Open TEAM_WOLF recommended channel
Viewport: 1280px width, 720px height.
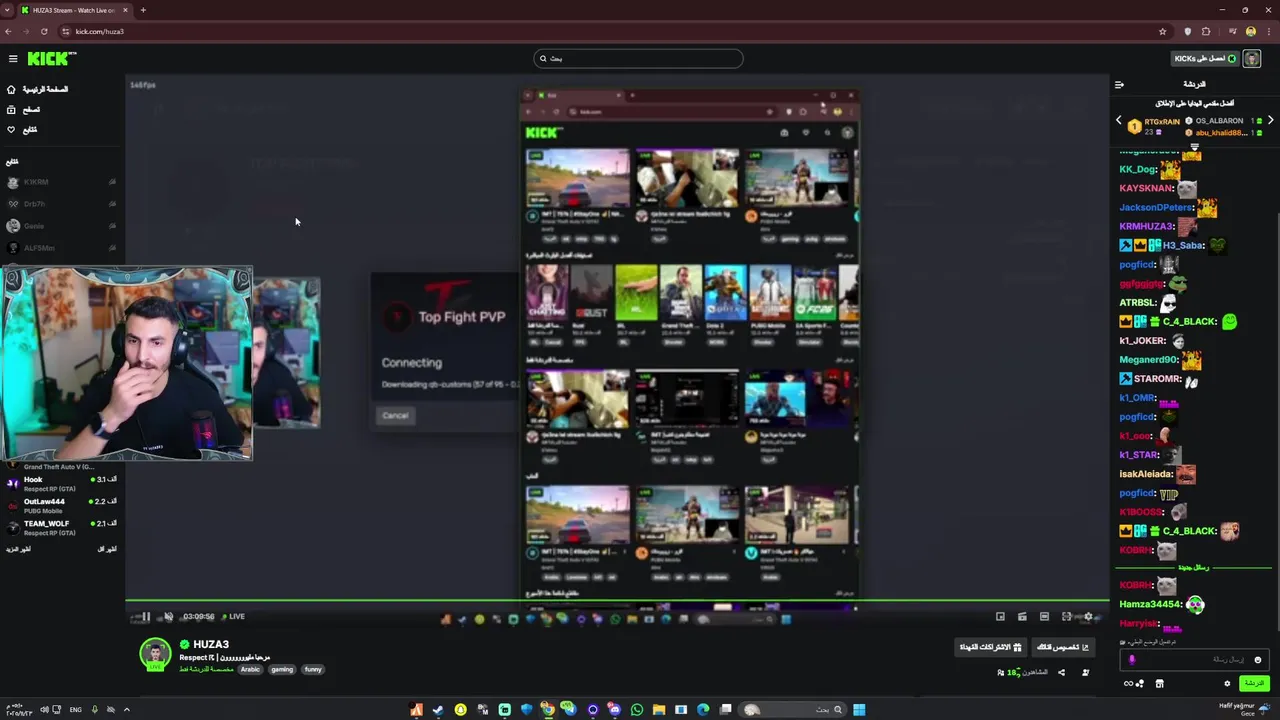[62, 527]
